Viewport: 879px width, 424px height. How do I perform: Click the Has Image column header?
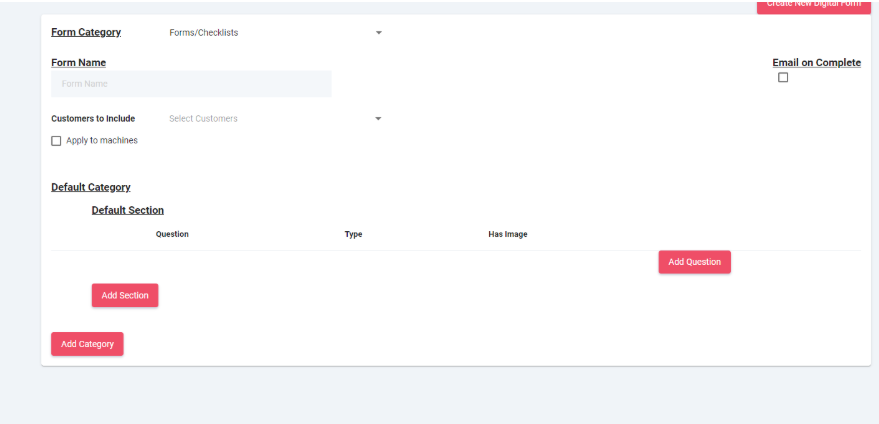[x=507, y=235]
